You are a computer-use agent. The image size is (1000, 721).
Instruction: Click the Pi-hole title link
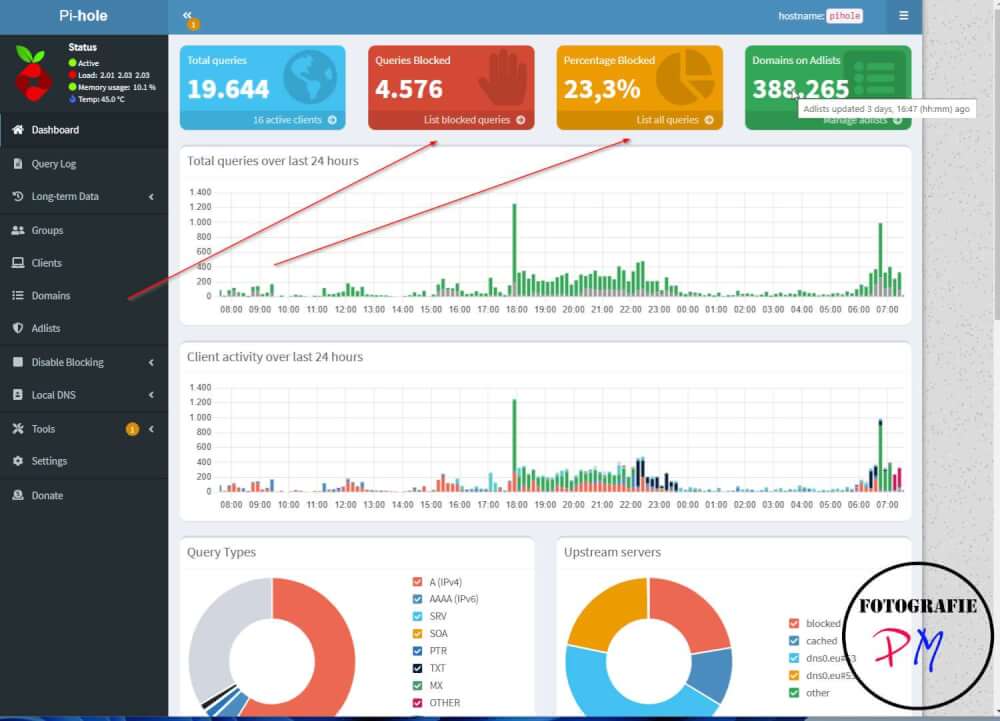pyautogui.click(x=84, y=16)
